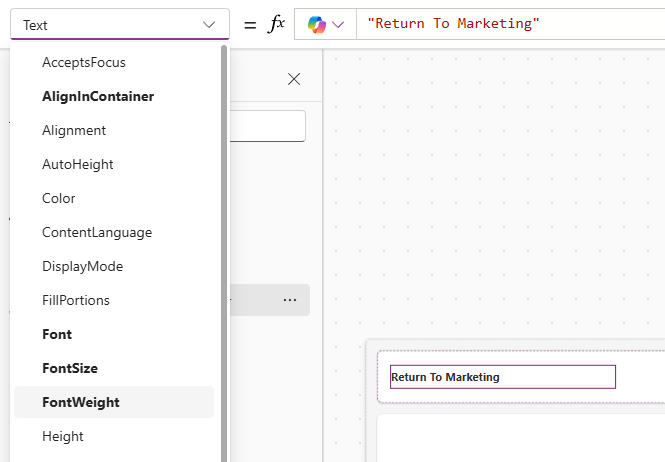
Task: Pick FontSize from the dropdown list
Action: coord(70,368)
